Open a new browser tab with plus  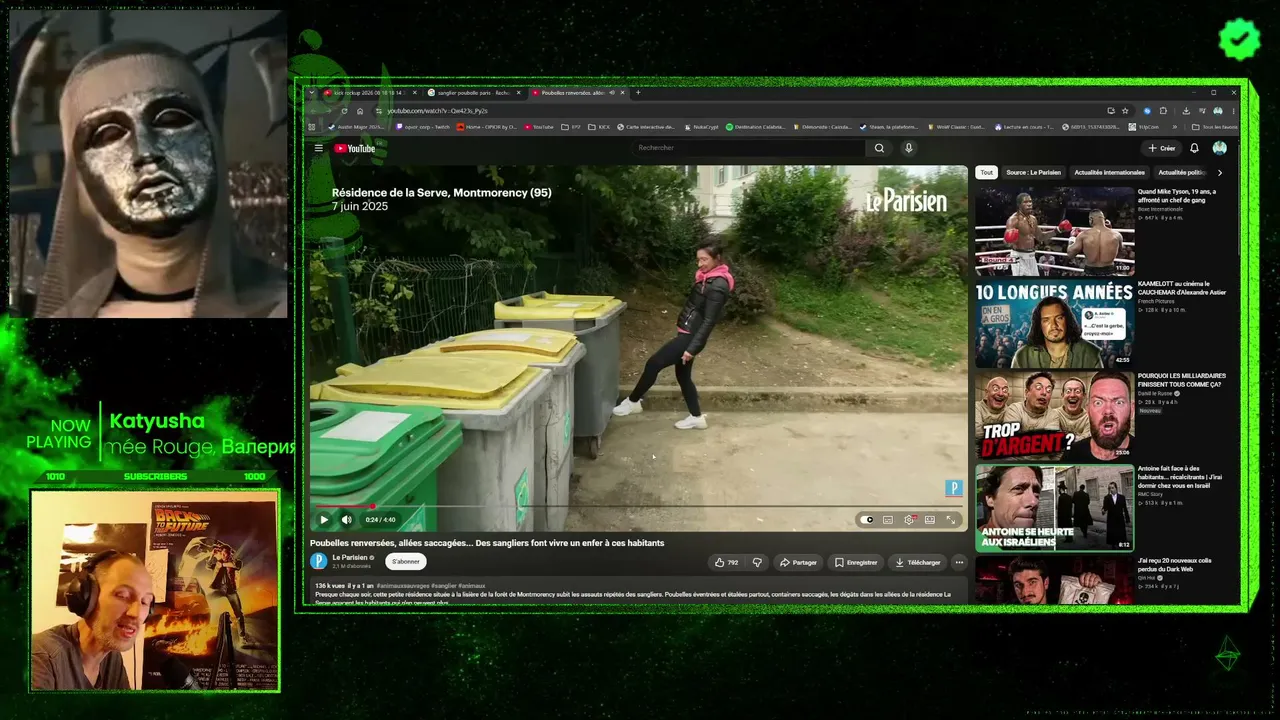click(x=638, y=93)
